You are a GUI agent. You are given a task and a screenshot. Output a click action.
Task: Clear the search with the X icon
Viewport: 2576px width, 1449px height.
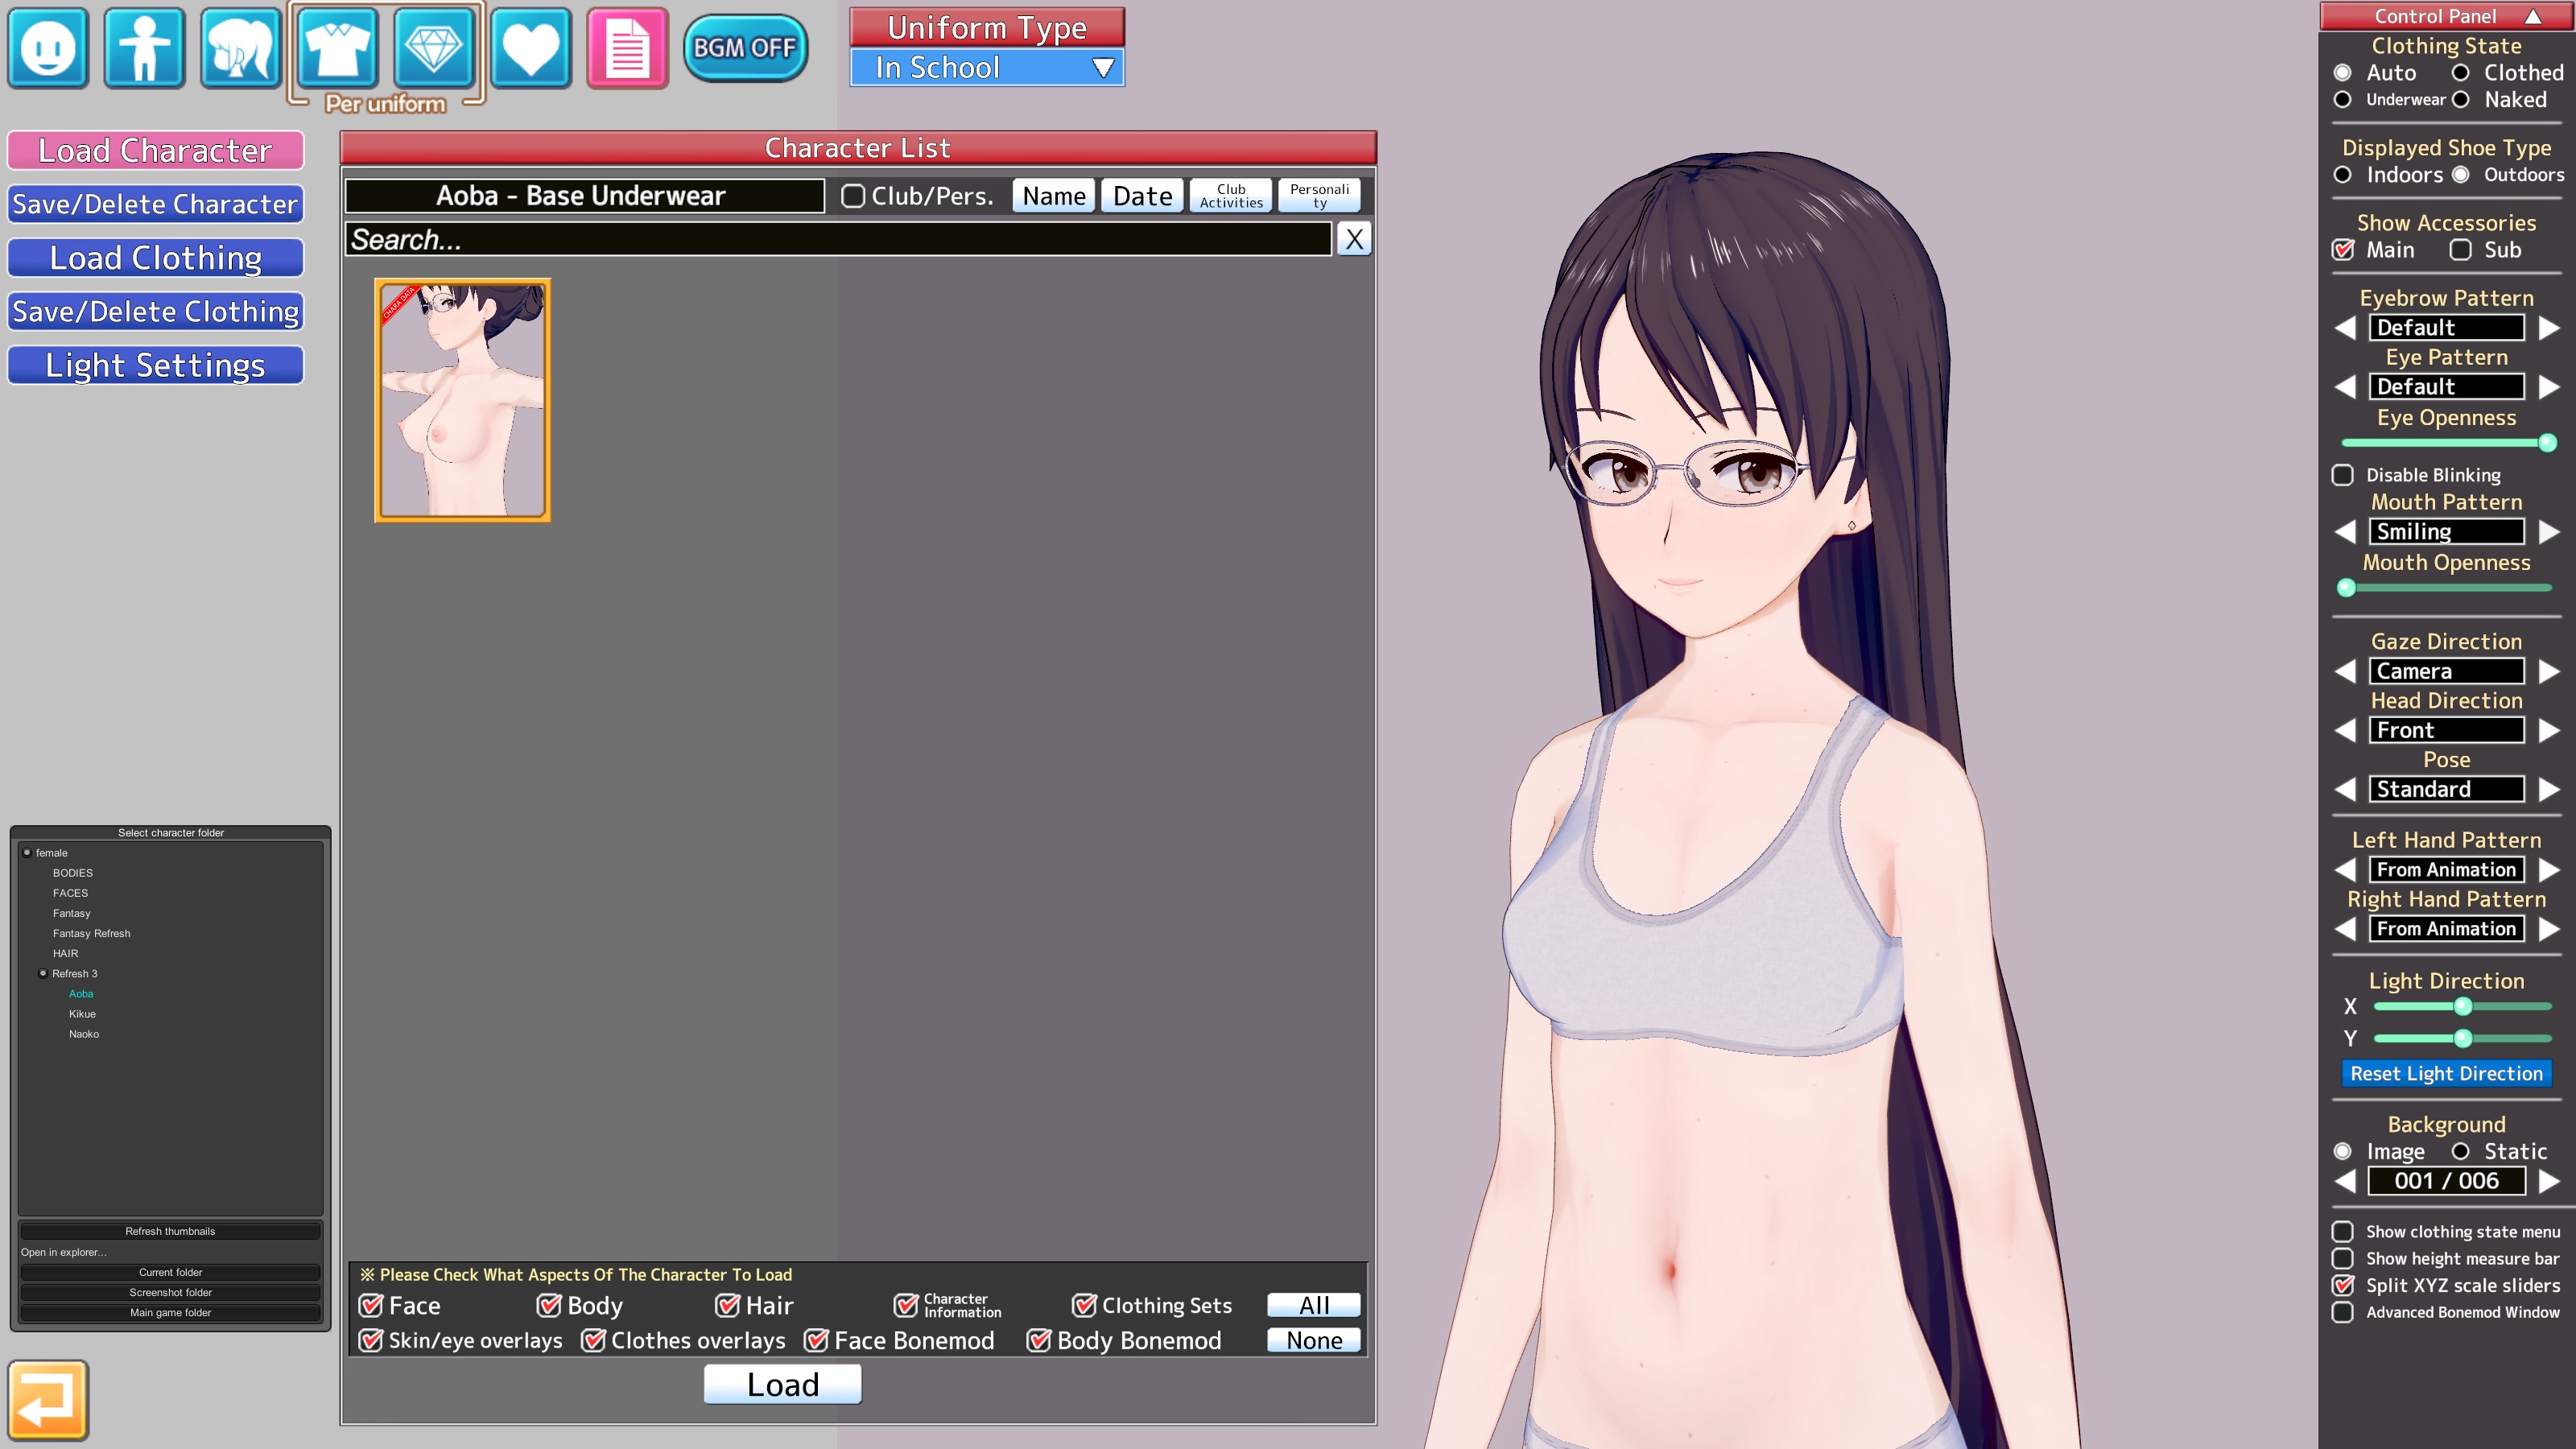(x=1354, y=239)
